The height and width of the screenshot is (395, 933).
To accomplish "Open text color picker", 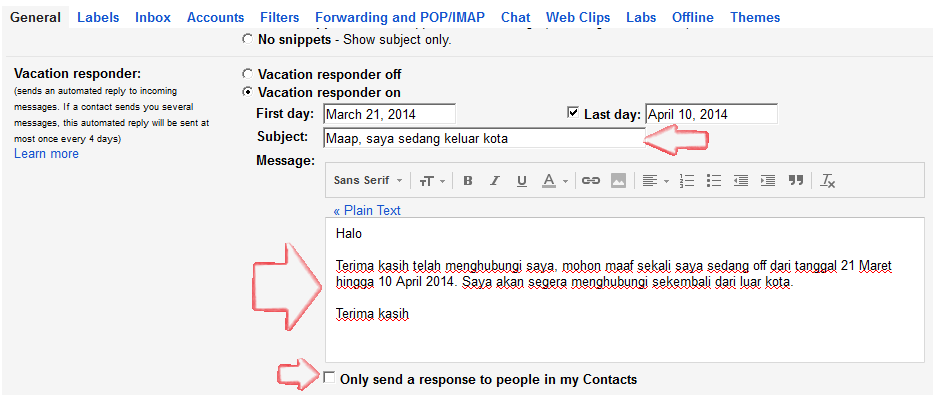I will coord(549,181).
